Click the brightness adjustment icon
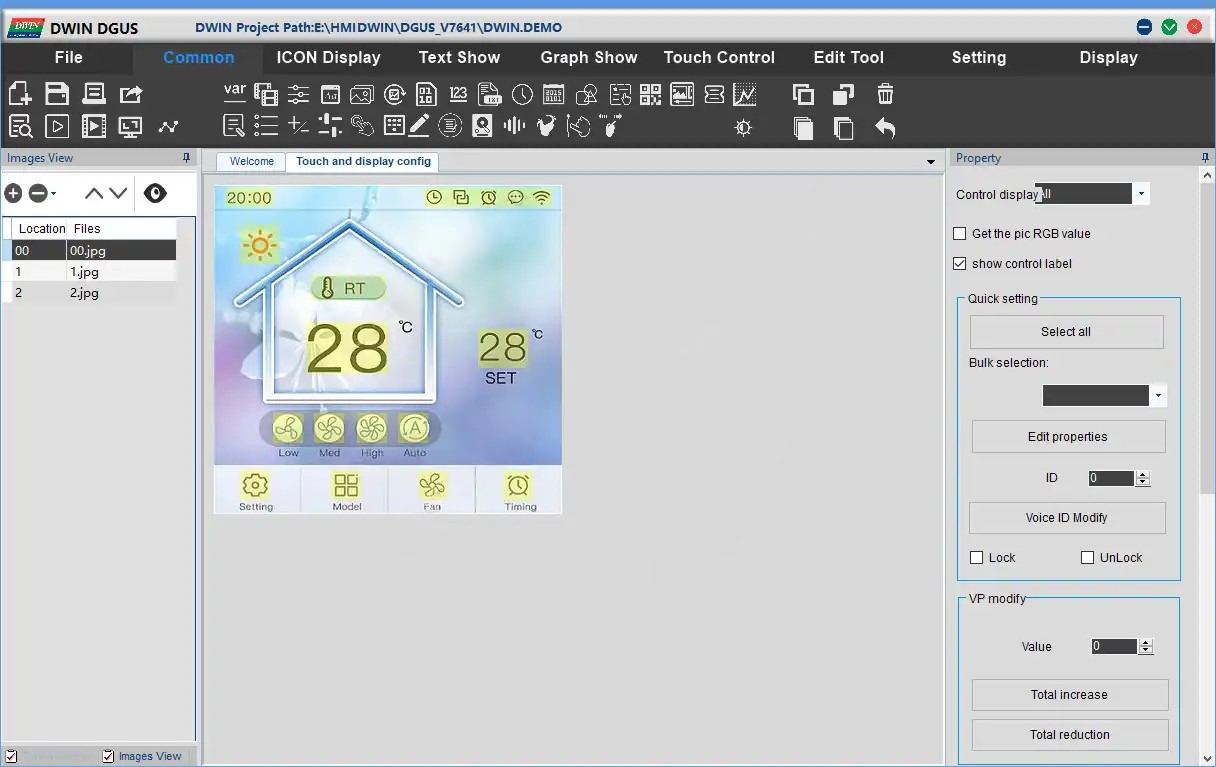 [x=743, y=128]
